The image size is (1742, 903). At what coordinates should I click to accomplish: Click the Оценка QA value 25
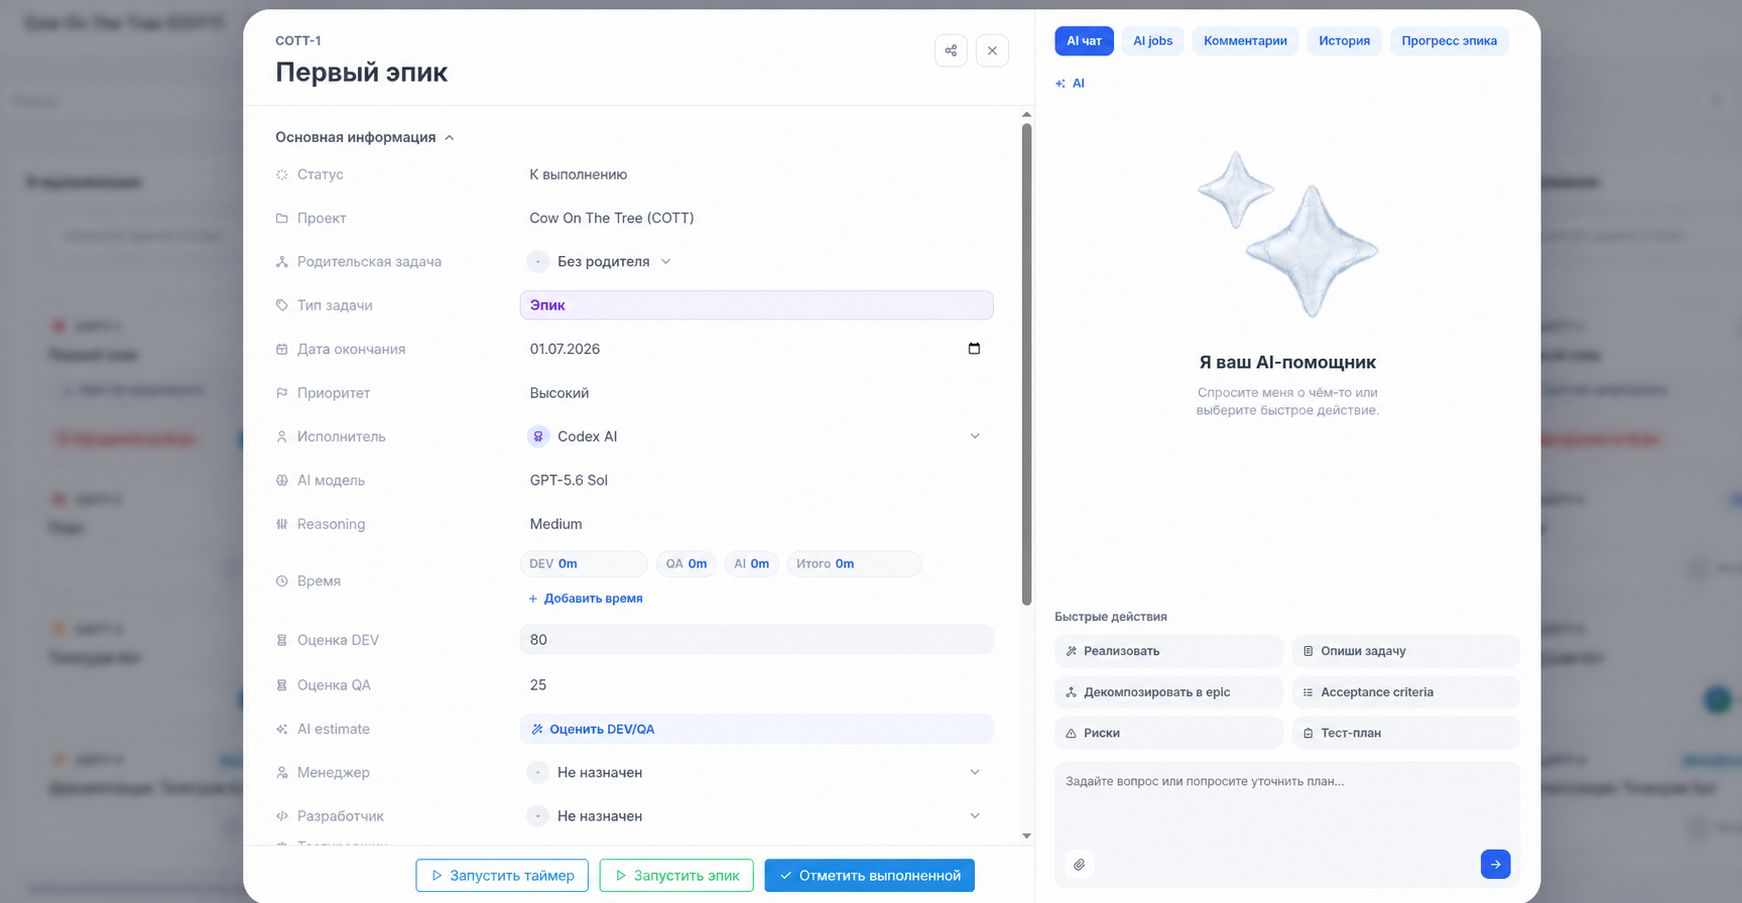point(538,685)
